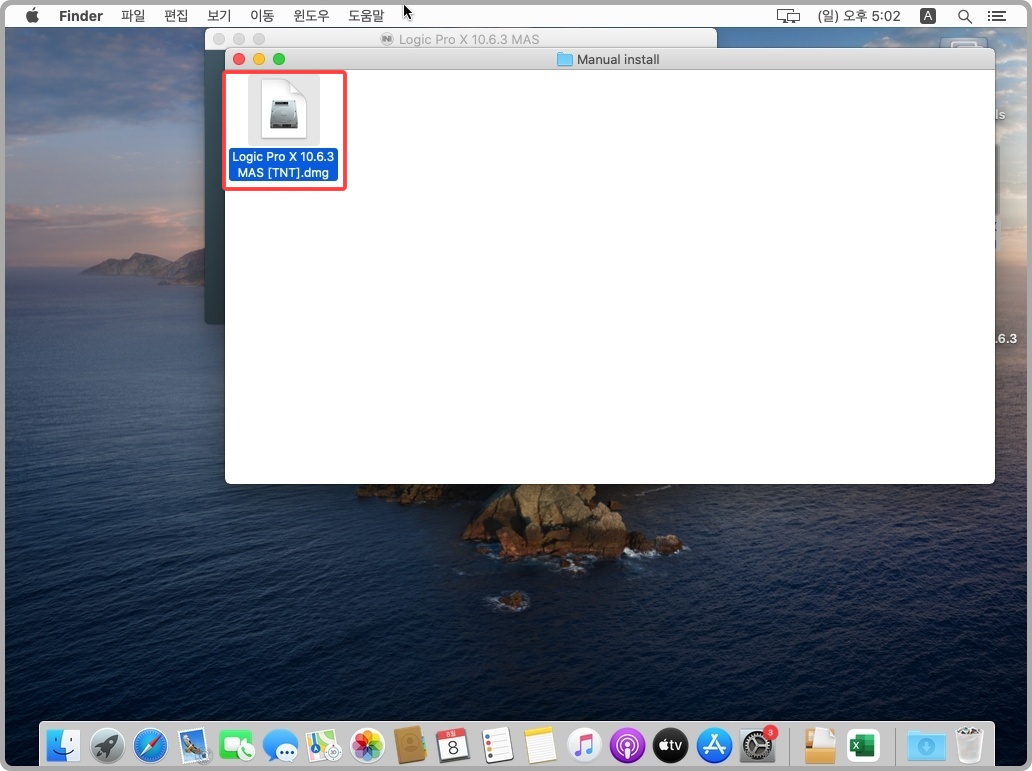Open the Apple menu
Viewport: 1032px width, 771px height.
click(32, 16)
